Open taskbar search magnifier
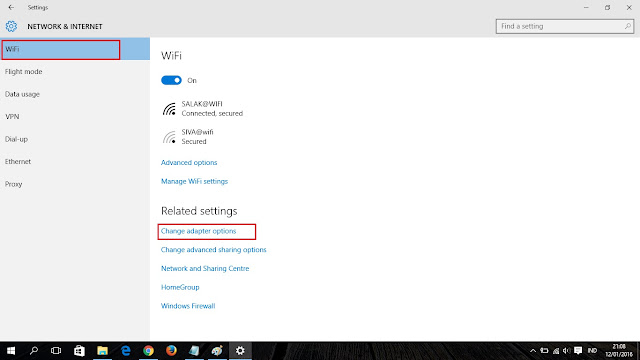Screen dimensions: 640x360 [34, 351]
